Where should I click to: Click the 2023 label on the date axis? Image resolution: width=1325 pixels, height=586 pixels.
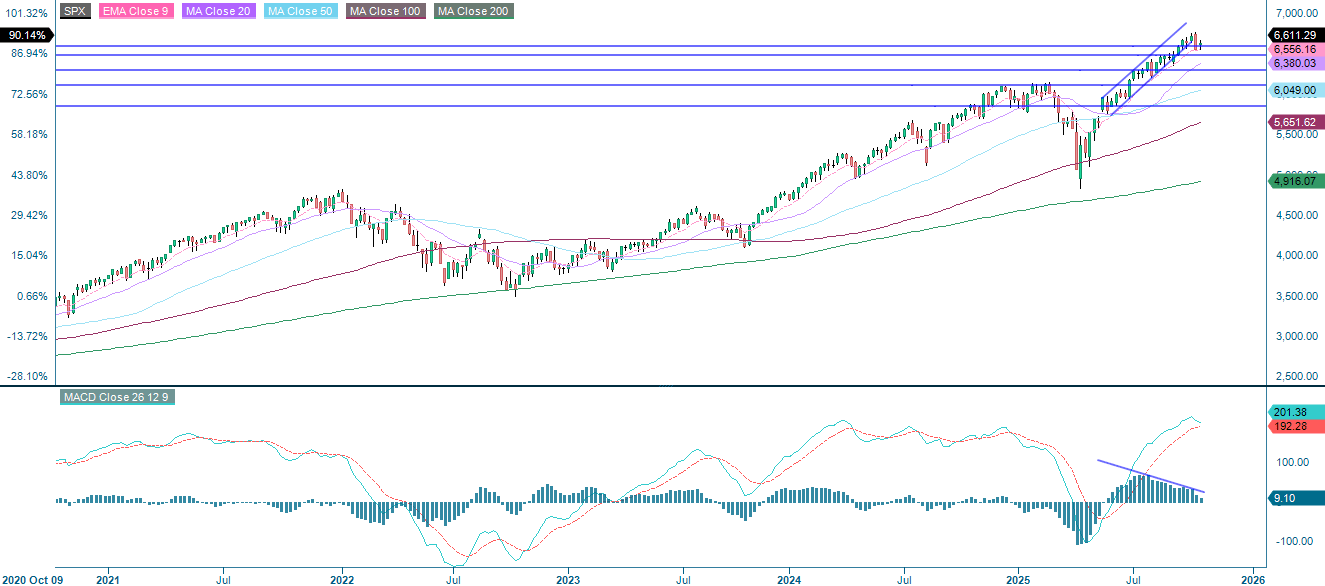pyautogui.click(x=567, y=578)
